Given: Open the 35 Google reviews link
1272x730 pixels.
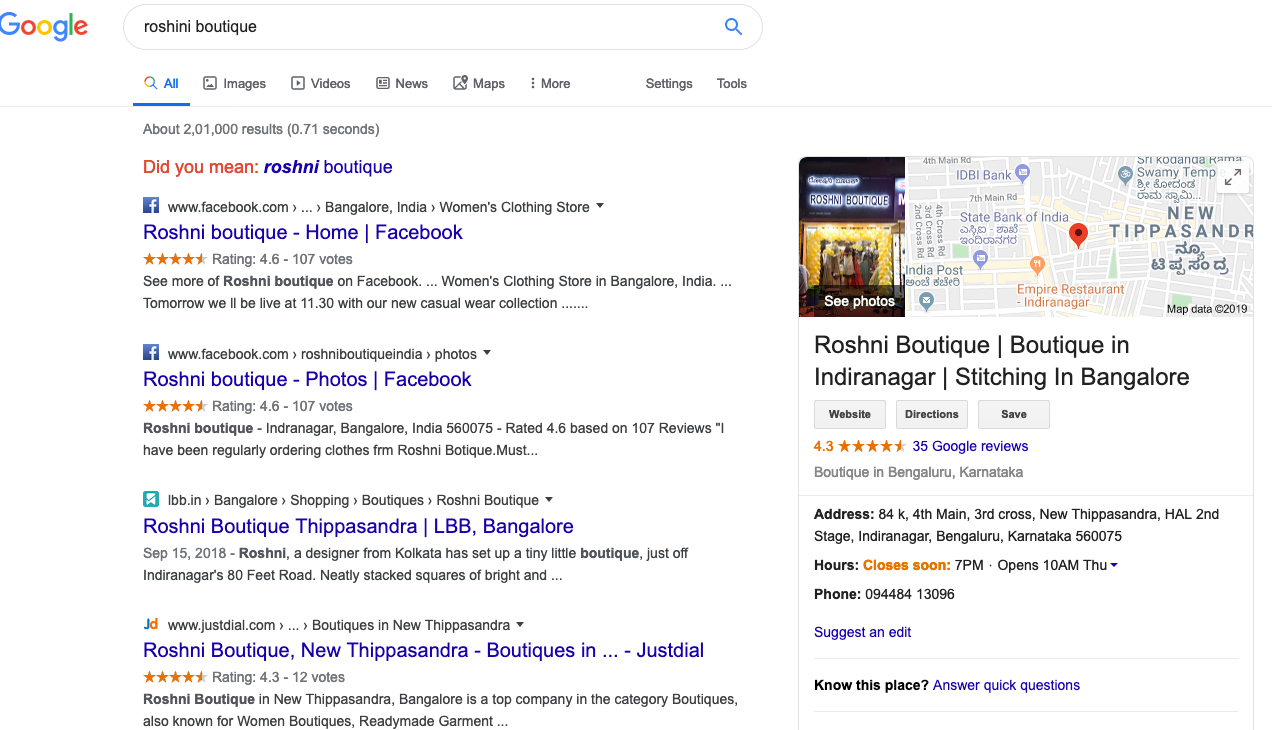Looking at the screenshot, I should click(x=970, y=446).
